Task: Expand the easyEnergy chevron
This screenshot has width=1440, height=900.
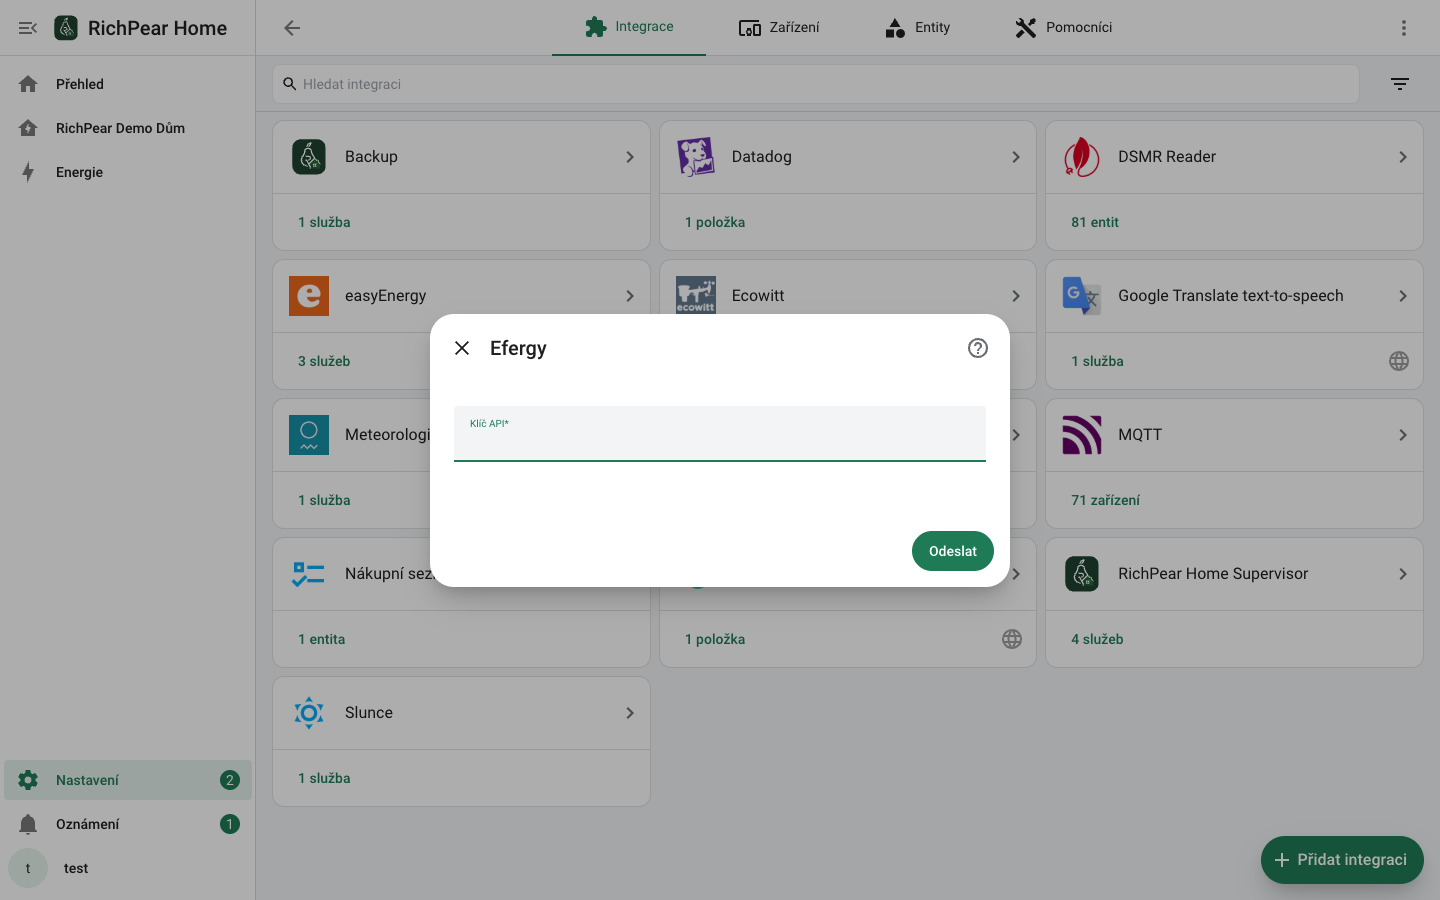Action: (x=630, y=296)
